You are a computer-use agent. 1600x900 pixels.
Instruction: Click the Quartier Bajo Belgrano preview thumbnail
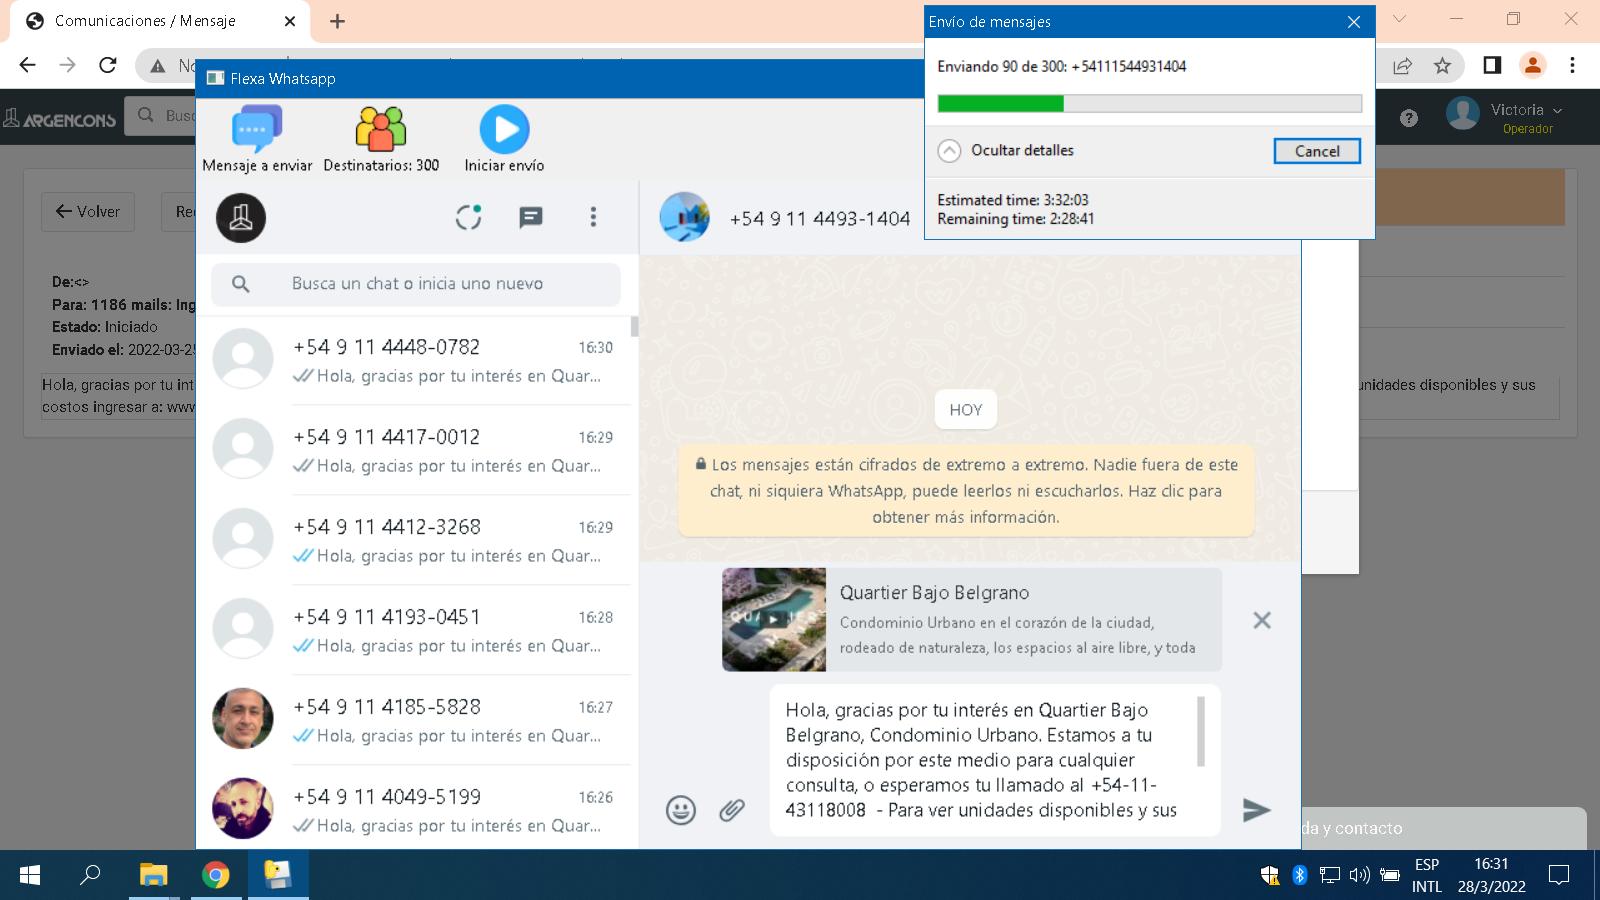pyautogui.click(x=774, y=619)
